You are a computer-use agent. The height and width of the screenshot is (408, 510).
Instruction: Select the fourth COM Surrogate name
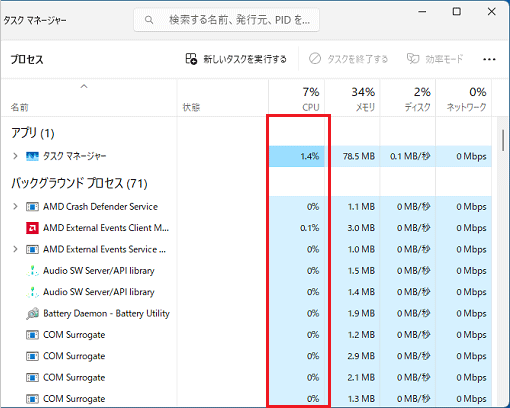click(x=74, y=399)
